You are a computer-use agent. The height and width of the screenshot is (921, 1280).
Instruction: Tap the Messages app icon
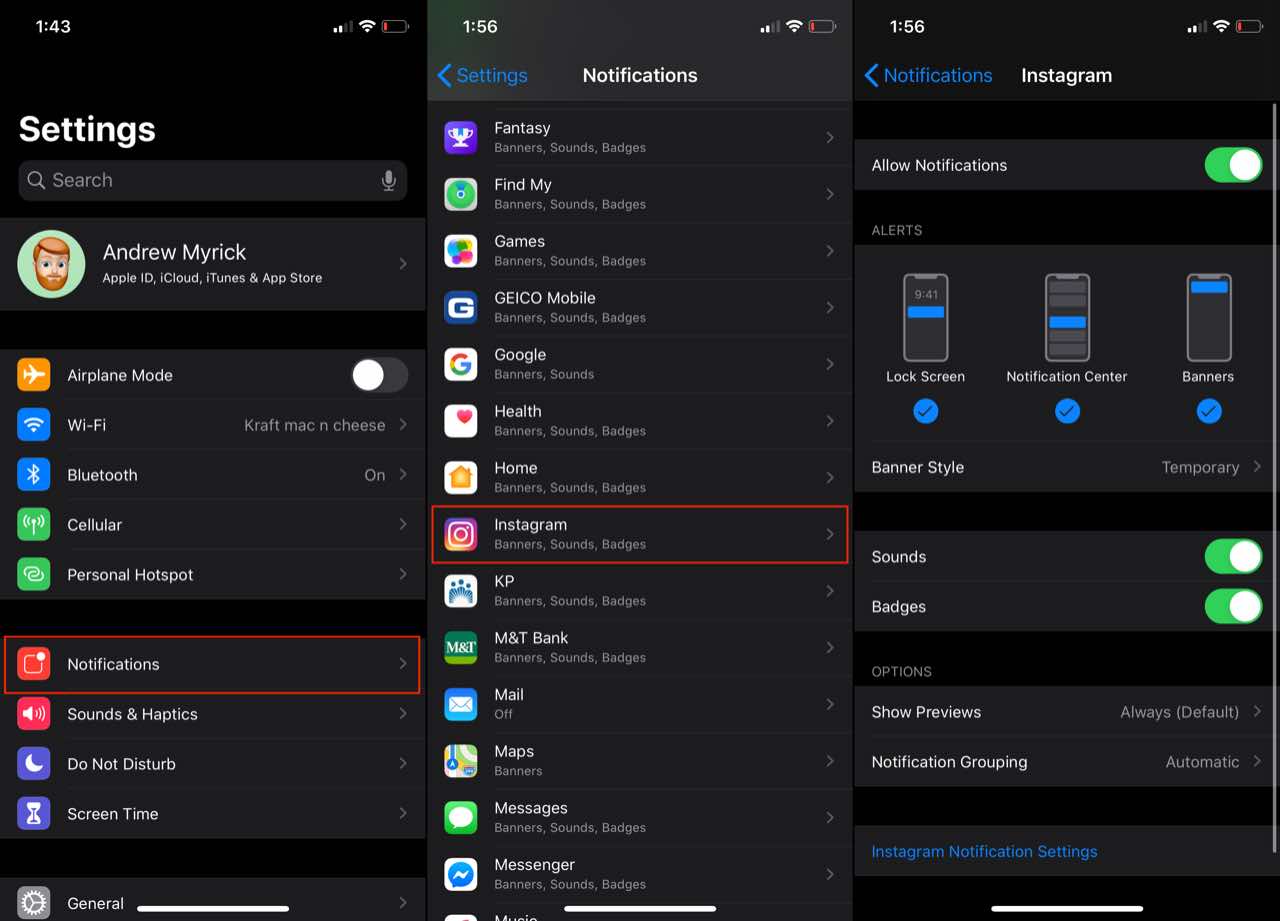tap(460, 817)
